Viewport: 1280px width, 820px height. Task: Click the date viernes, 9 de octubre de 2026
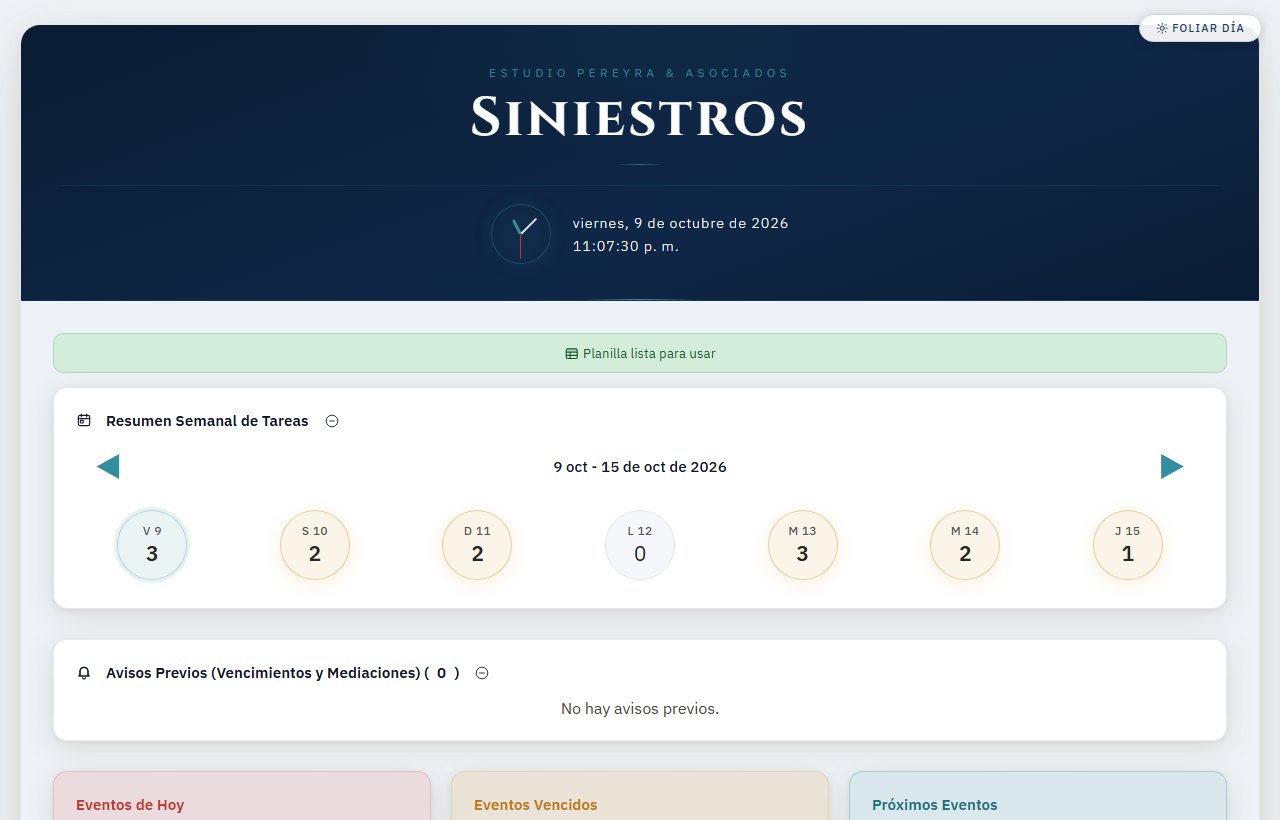tap(680, 223)
